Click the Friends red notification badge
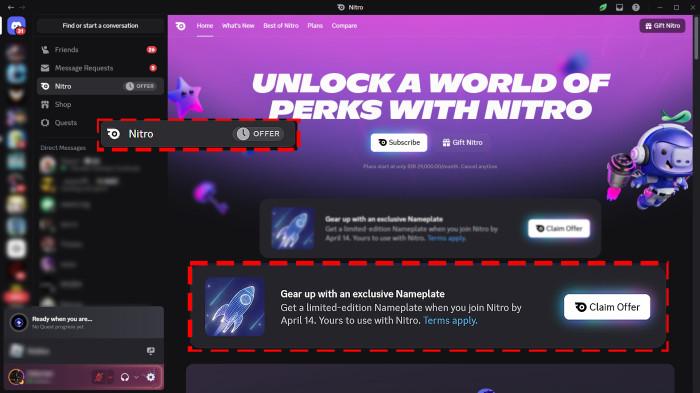700x393 pixels. 152,50
